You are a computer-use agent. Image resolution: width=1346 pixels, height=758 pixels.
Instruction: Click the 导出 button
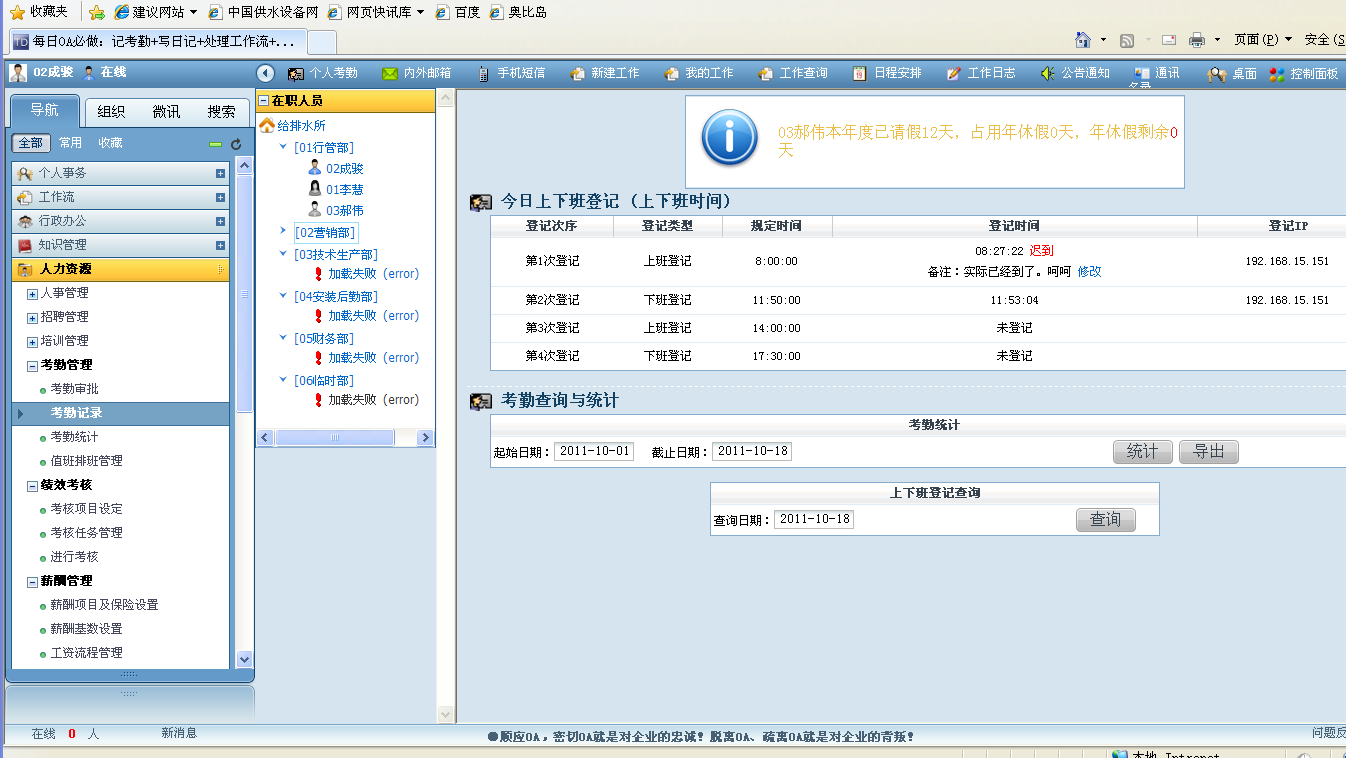click(x=1209, y=452)
